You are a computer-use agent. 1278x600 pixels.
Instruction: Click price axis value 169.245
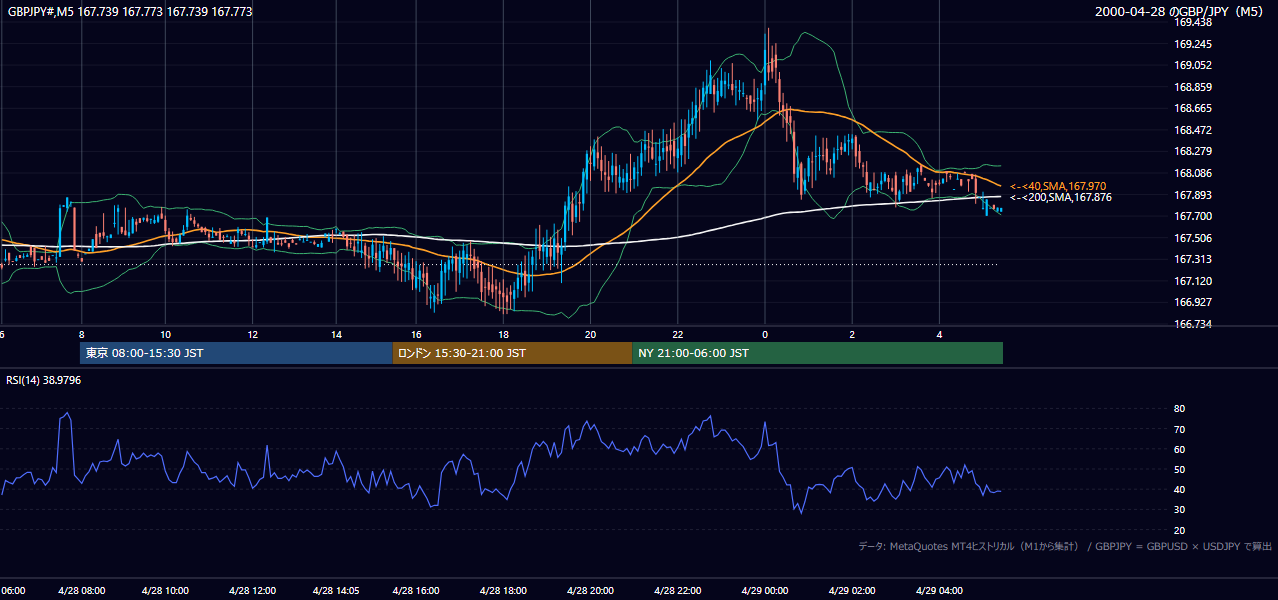[1193, 44]
